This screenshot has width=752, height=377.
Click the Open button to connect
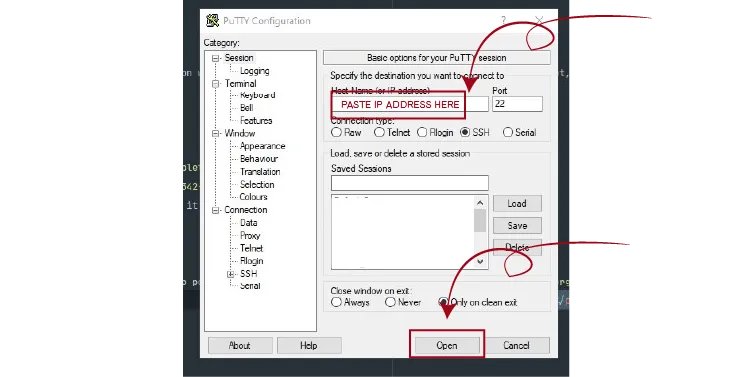click(x=446, y=345)
